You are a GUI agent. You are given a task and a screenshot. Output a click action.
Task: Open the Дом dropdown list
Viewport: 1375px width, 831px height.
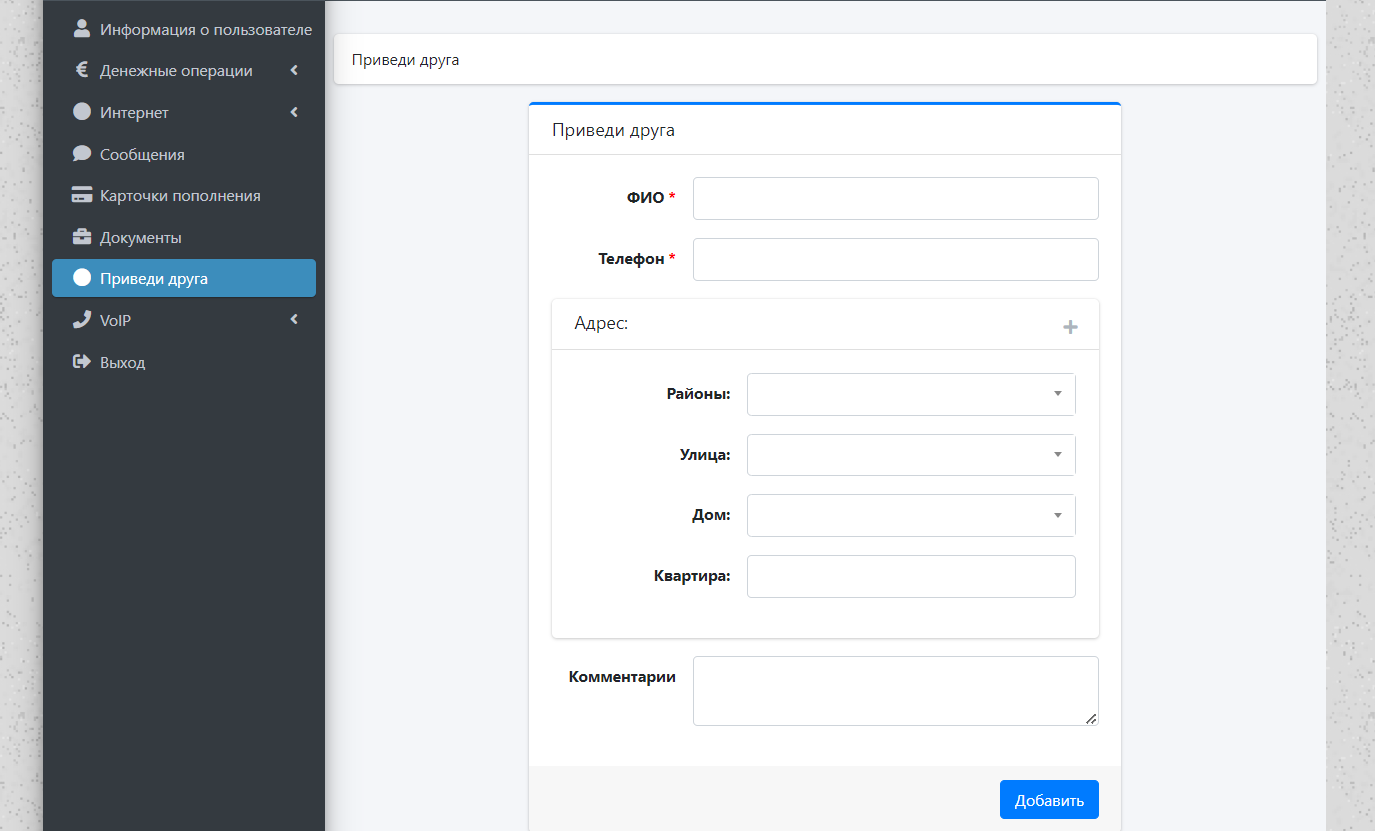[x=910, y=516]
